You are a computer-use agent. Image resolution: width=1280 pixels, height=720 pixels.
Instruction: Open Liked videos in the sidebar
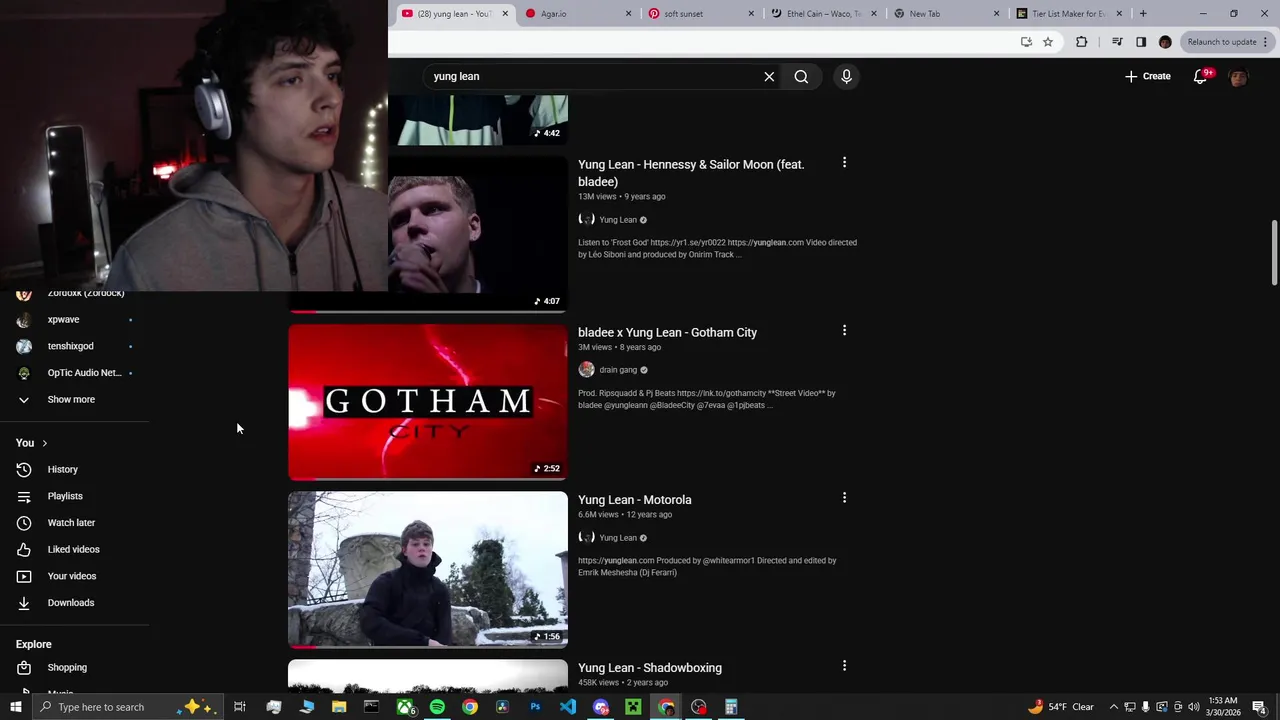(73, 549)
